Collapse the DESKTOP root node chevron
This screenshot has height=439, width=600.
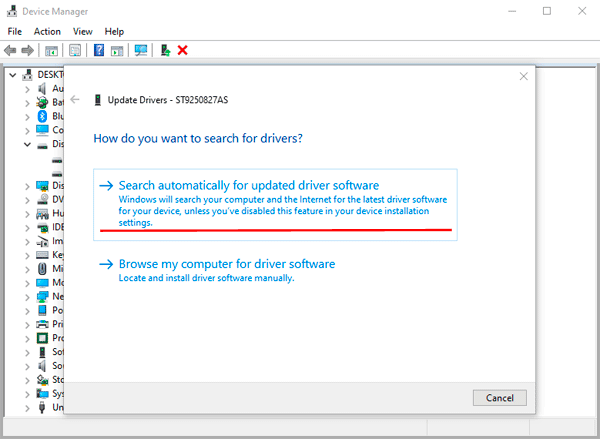tap(13, 75)
